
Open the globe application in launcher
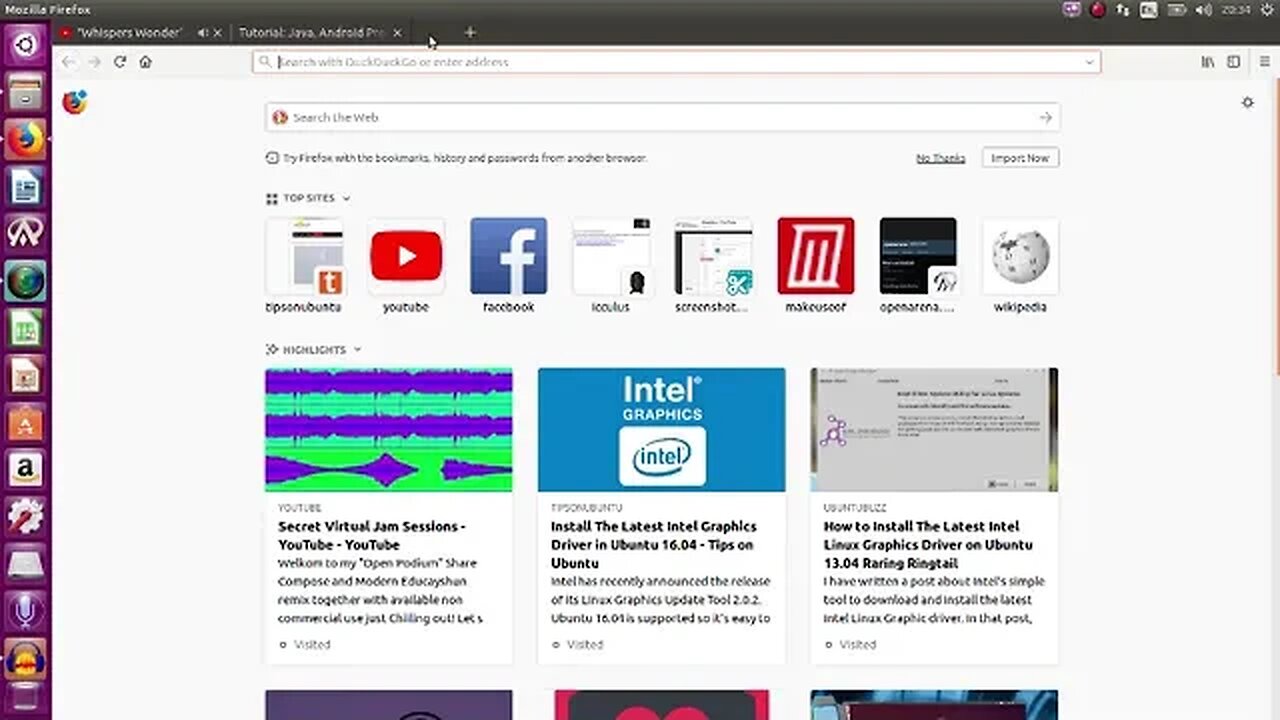point(25,281)
